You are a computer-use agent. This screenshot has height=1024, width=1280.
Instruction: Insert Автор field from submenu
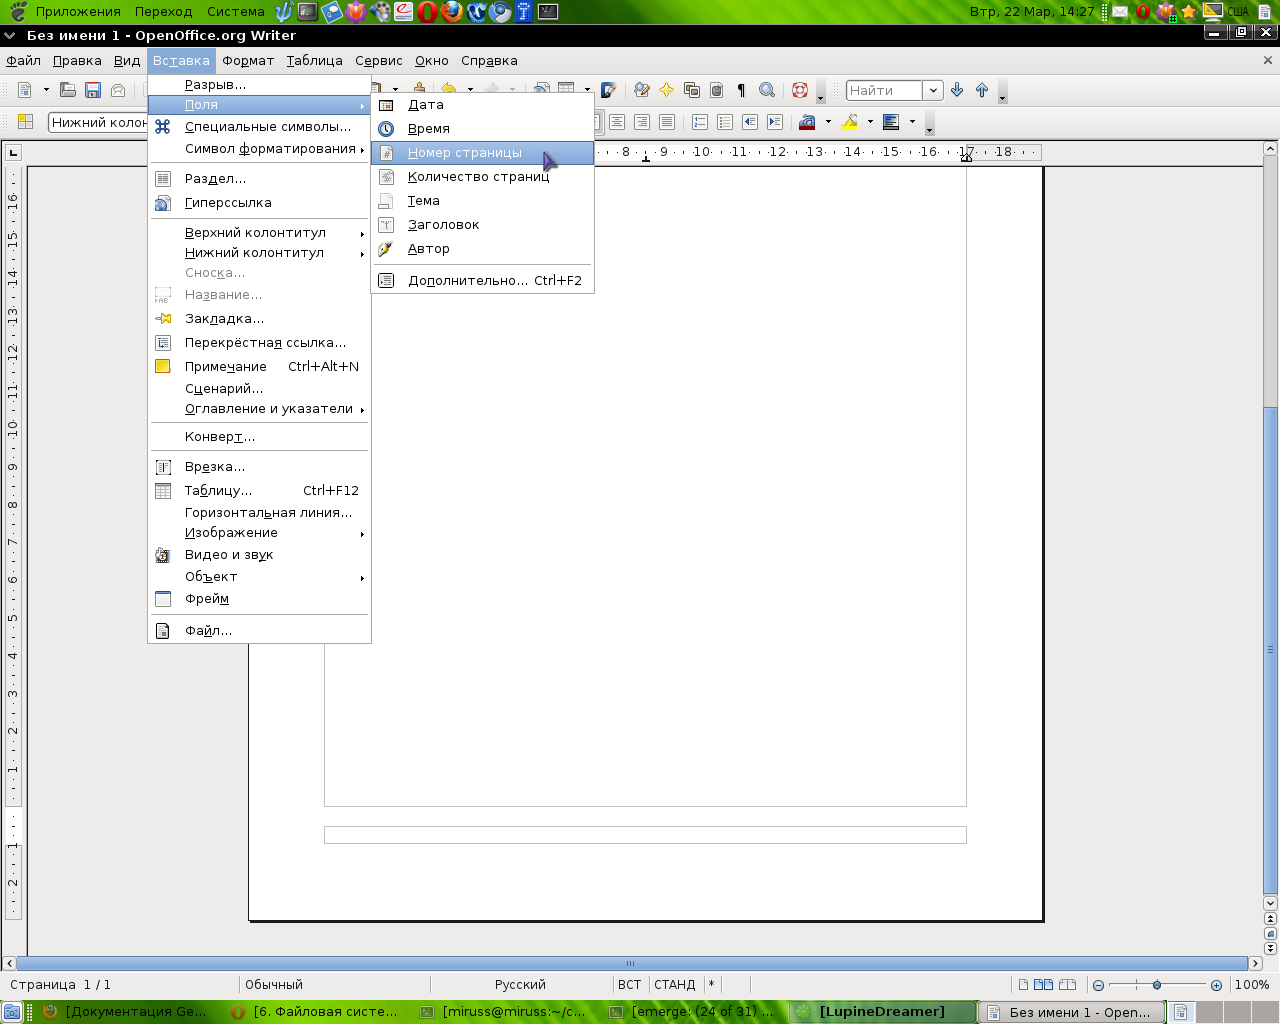pyautogui.click(x=483, y=249)
